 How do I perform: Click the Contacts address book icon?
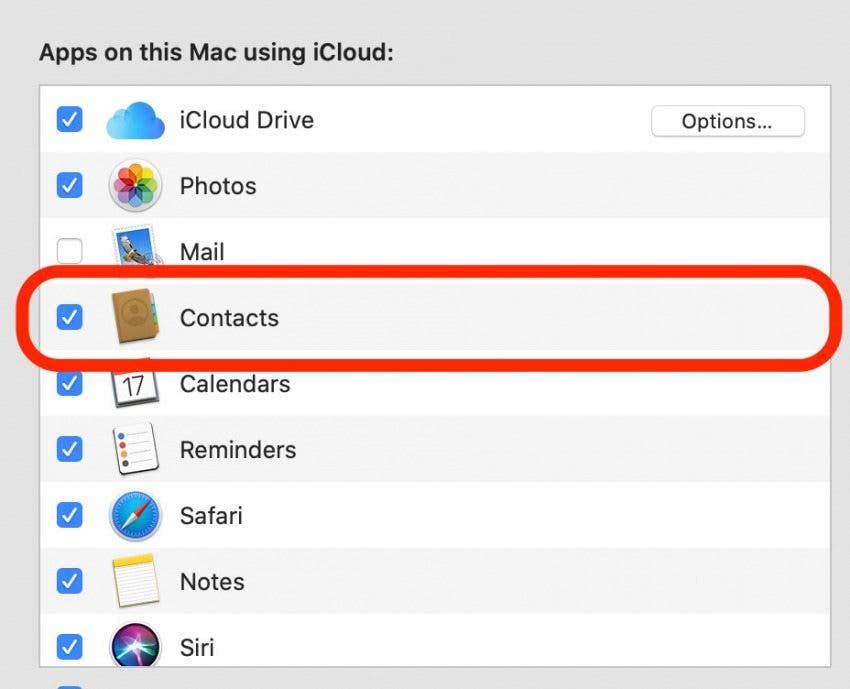click(134, 318)
